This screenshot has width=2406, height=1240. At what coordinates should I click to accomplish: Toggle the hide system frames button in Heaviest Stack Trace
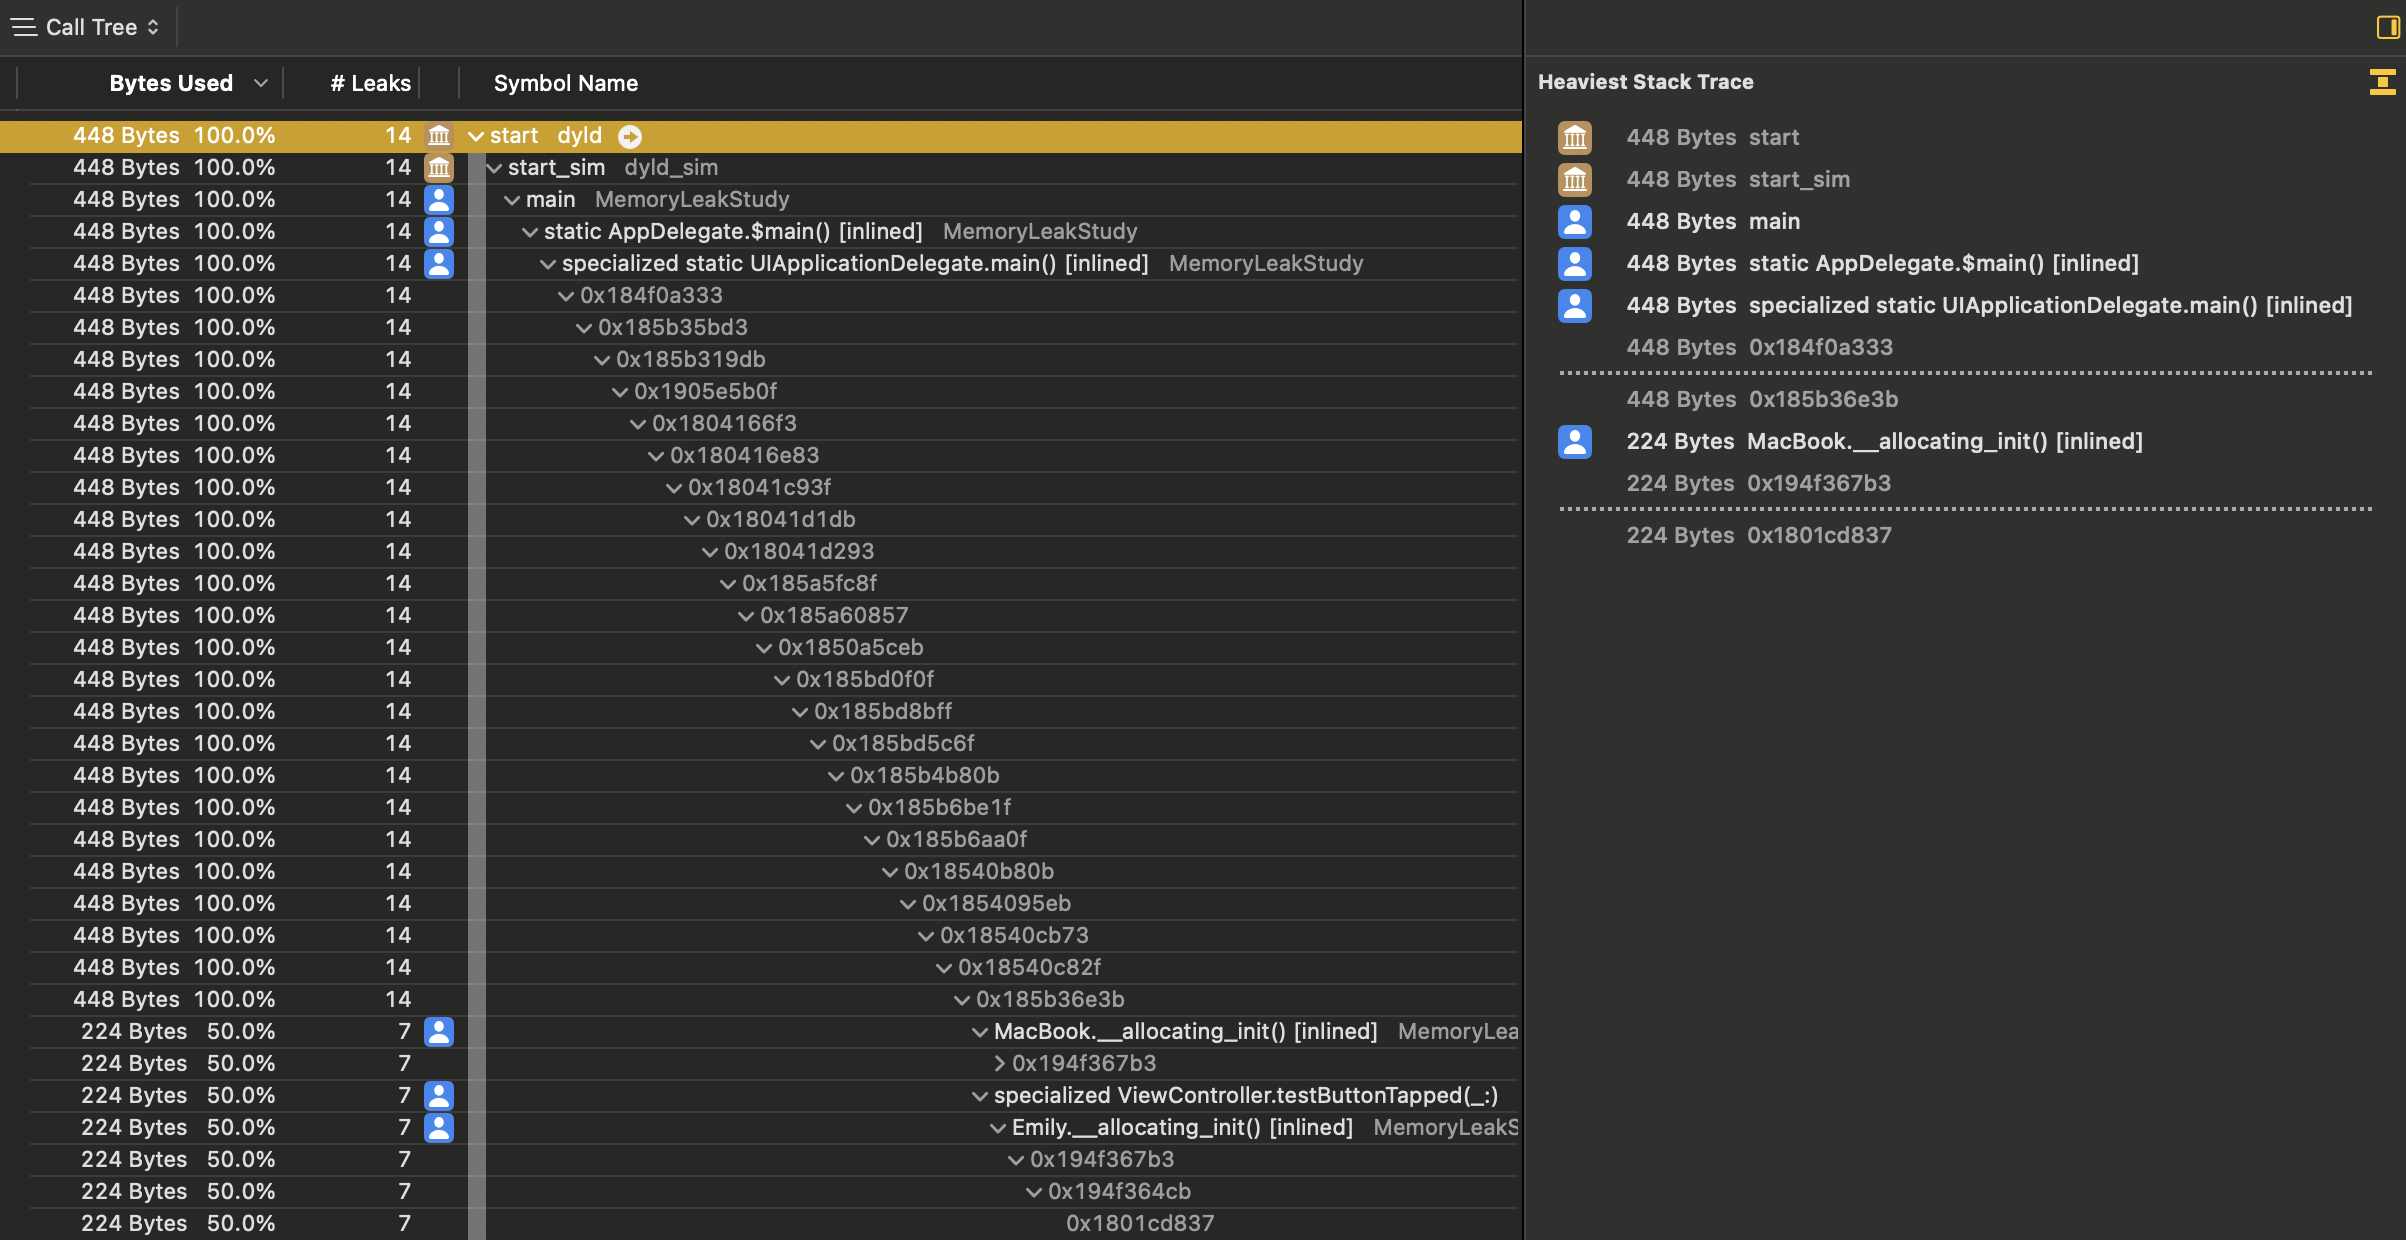[x=2382, y=82]
